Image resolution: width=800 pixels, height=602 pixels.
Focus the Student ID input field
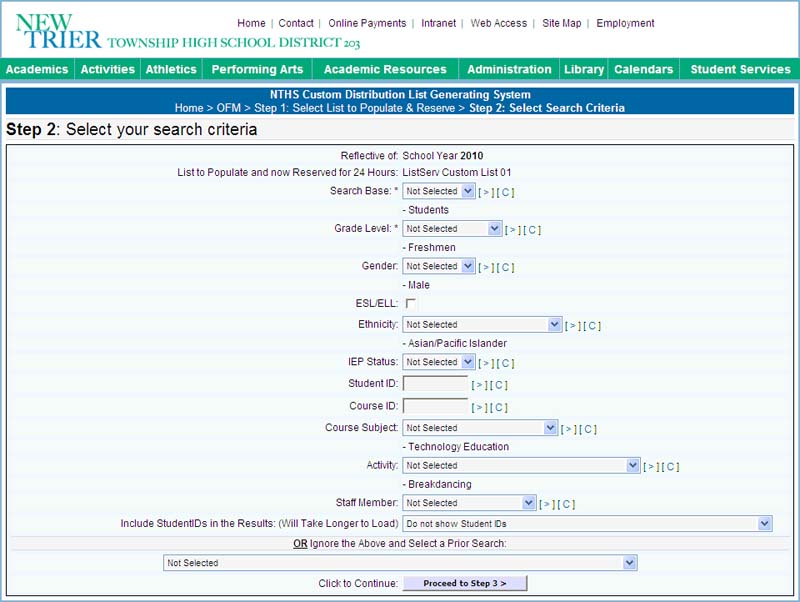pos(435,384)
